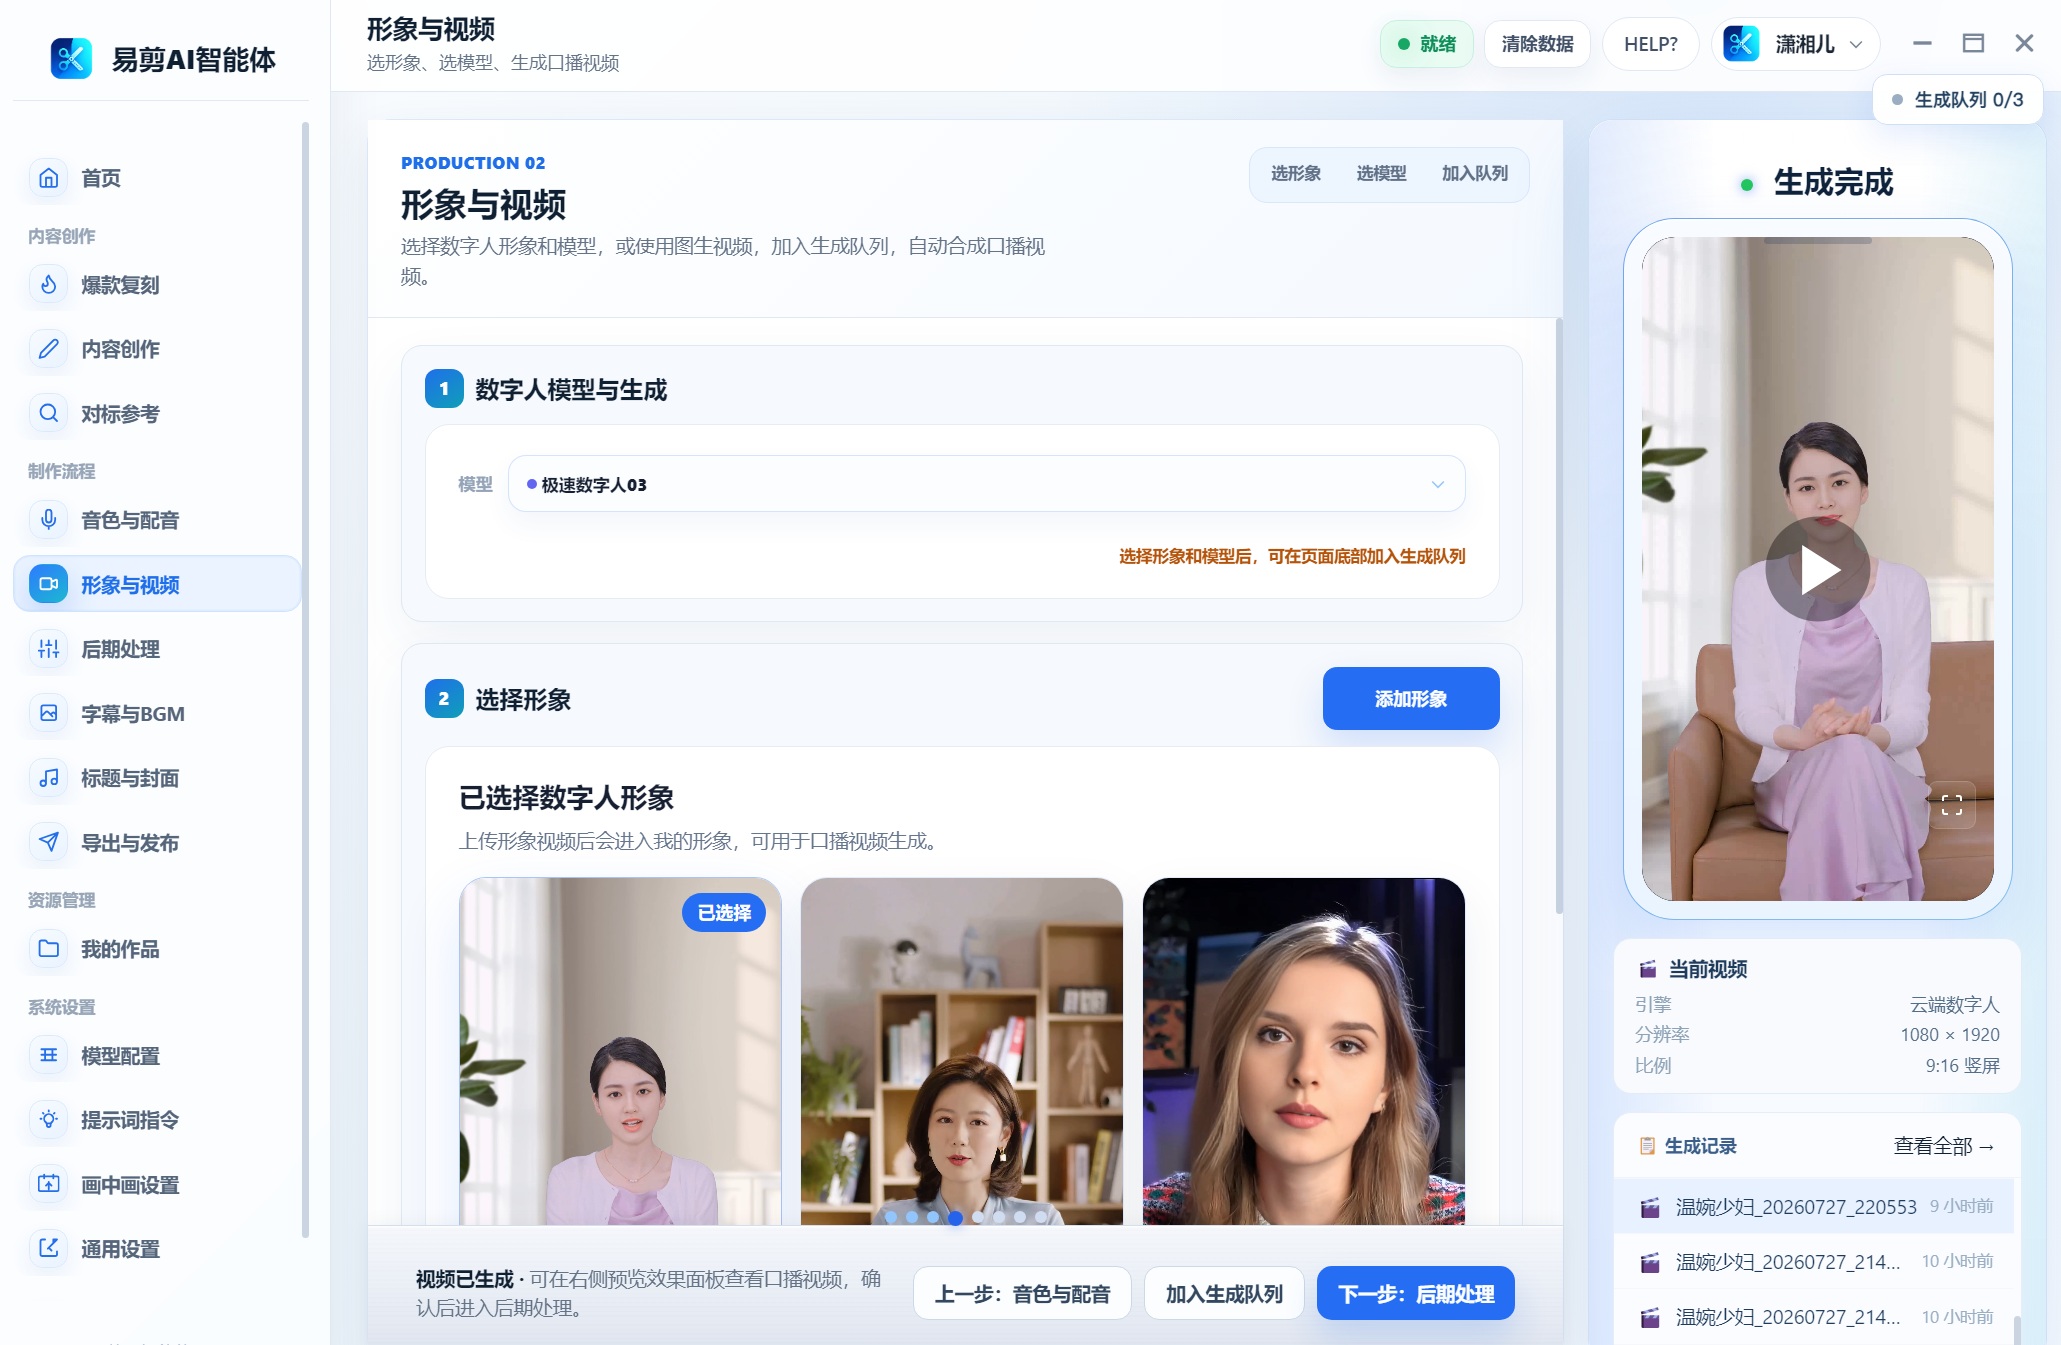Open 提示词指令 lightbulb icon
Screen dimensions: 2061x1345
(x=48, y=1120)
